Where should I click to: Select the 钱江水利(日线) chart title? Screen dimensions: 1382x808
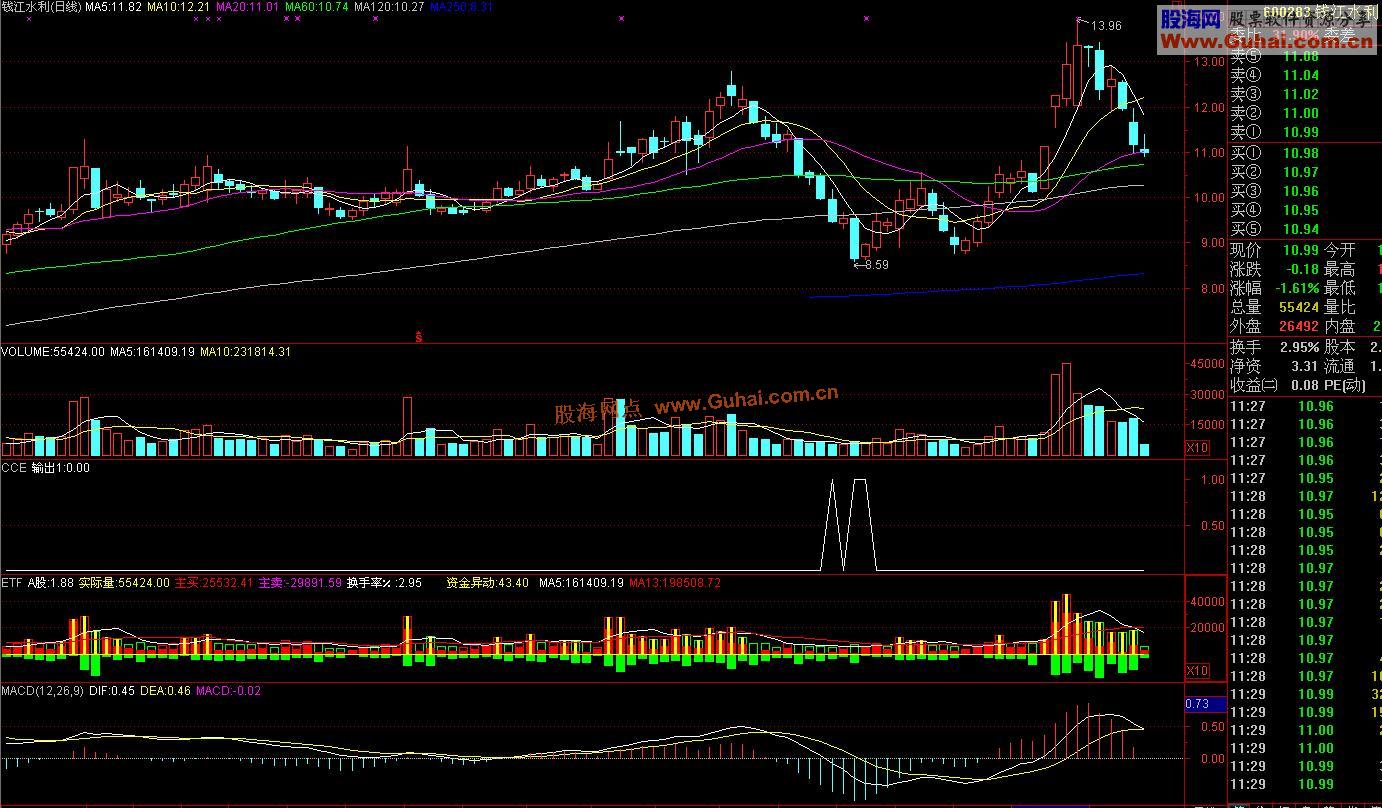(40, 7)
